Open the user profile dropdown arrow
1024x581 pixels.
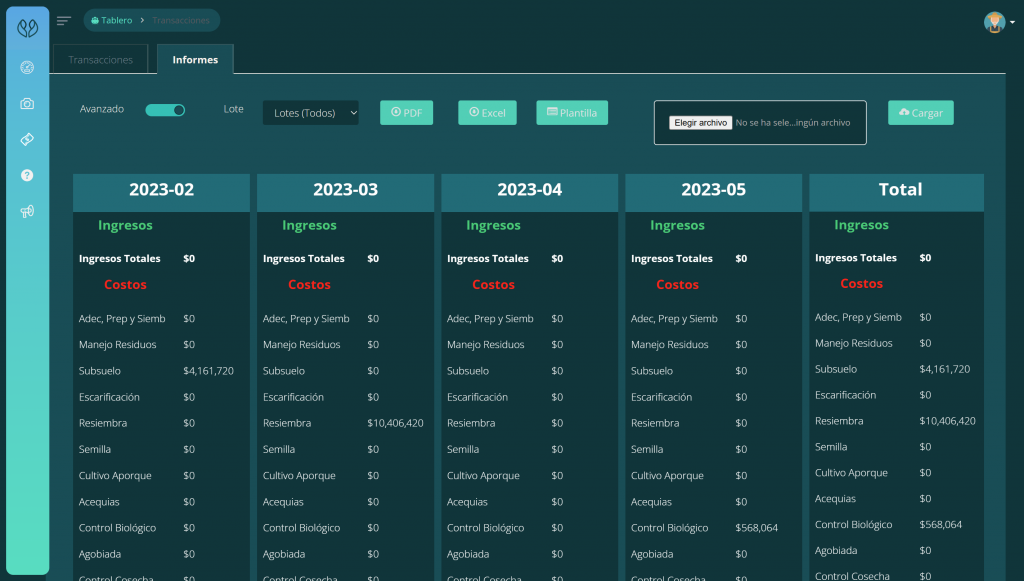pyautogui.click(x=1010, y=22)
